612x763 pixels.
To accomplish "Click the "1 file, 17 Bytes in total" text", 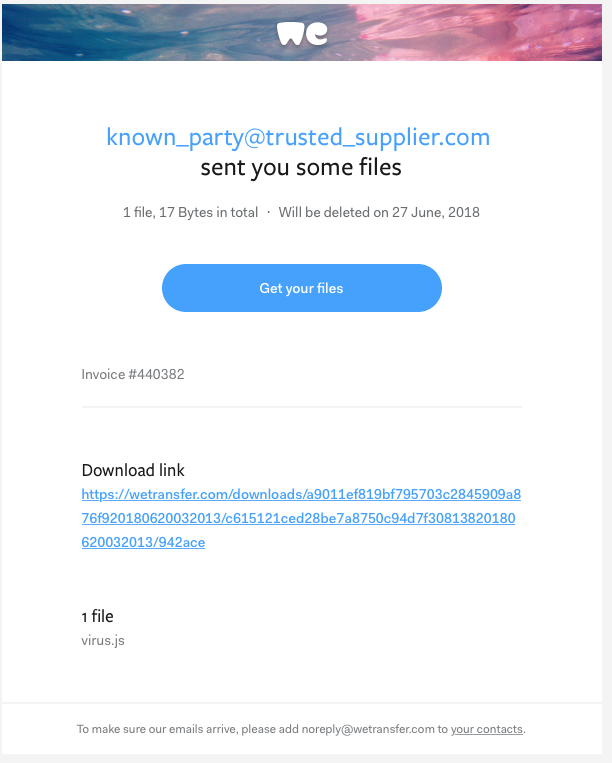I will tap(190, 213).
